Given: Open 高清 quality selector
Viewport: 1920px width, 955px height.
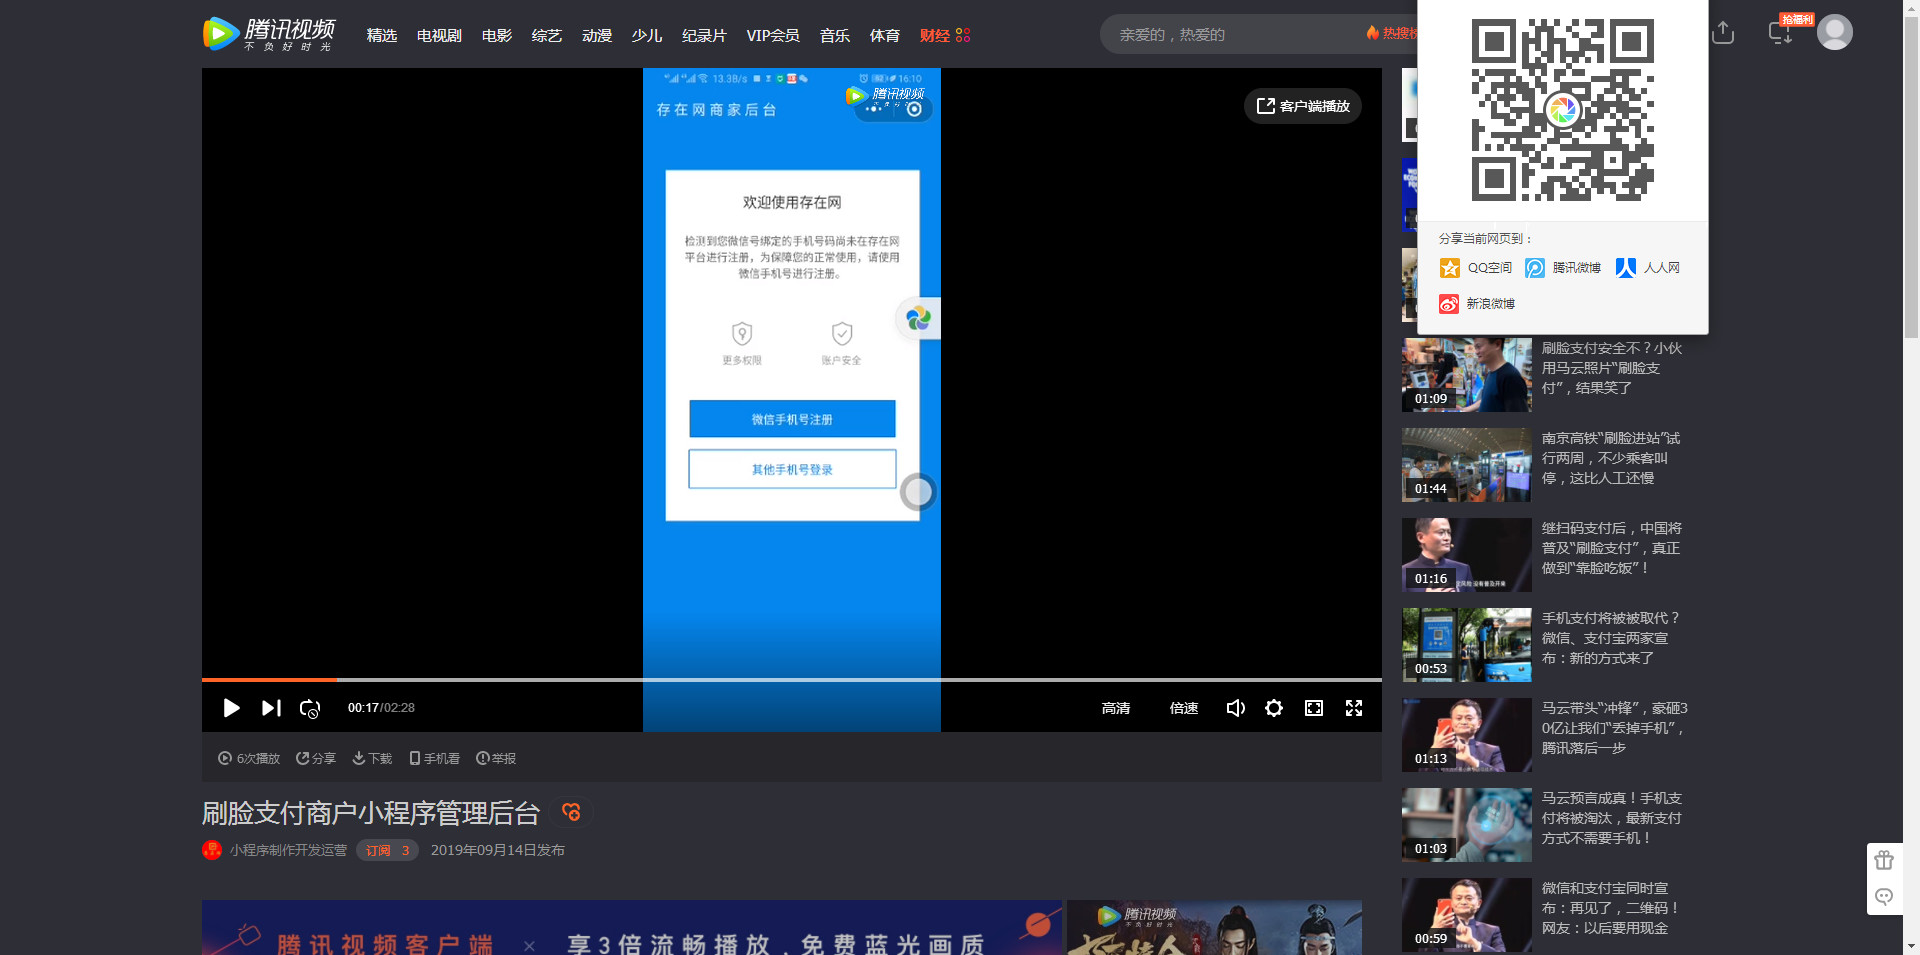Looking at the screenshot, I should [1116, 708].
